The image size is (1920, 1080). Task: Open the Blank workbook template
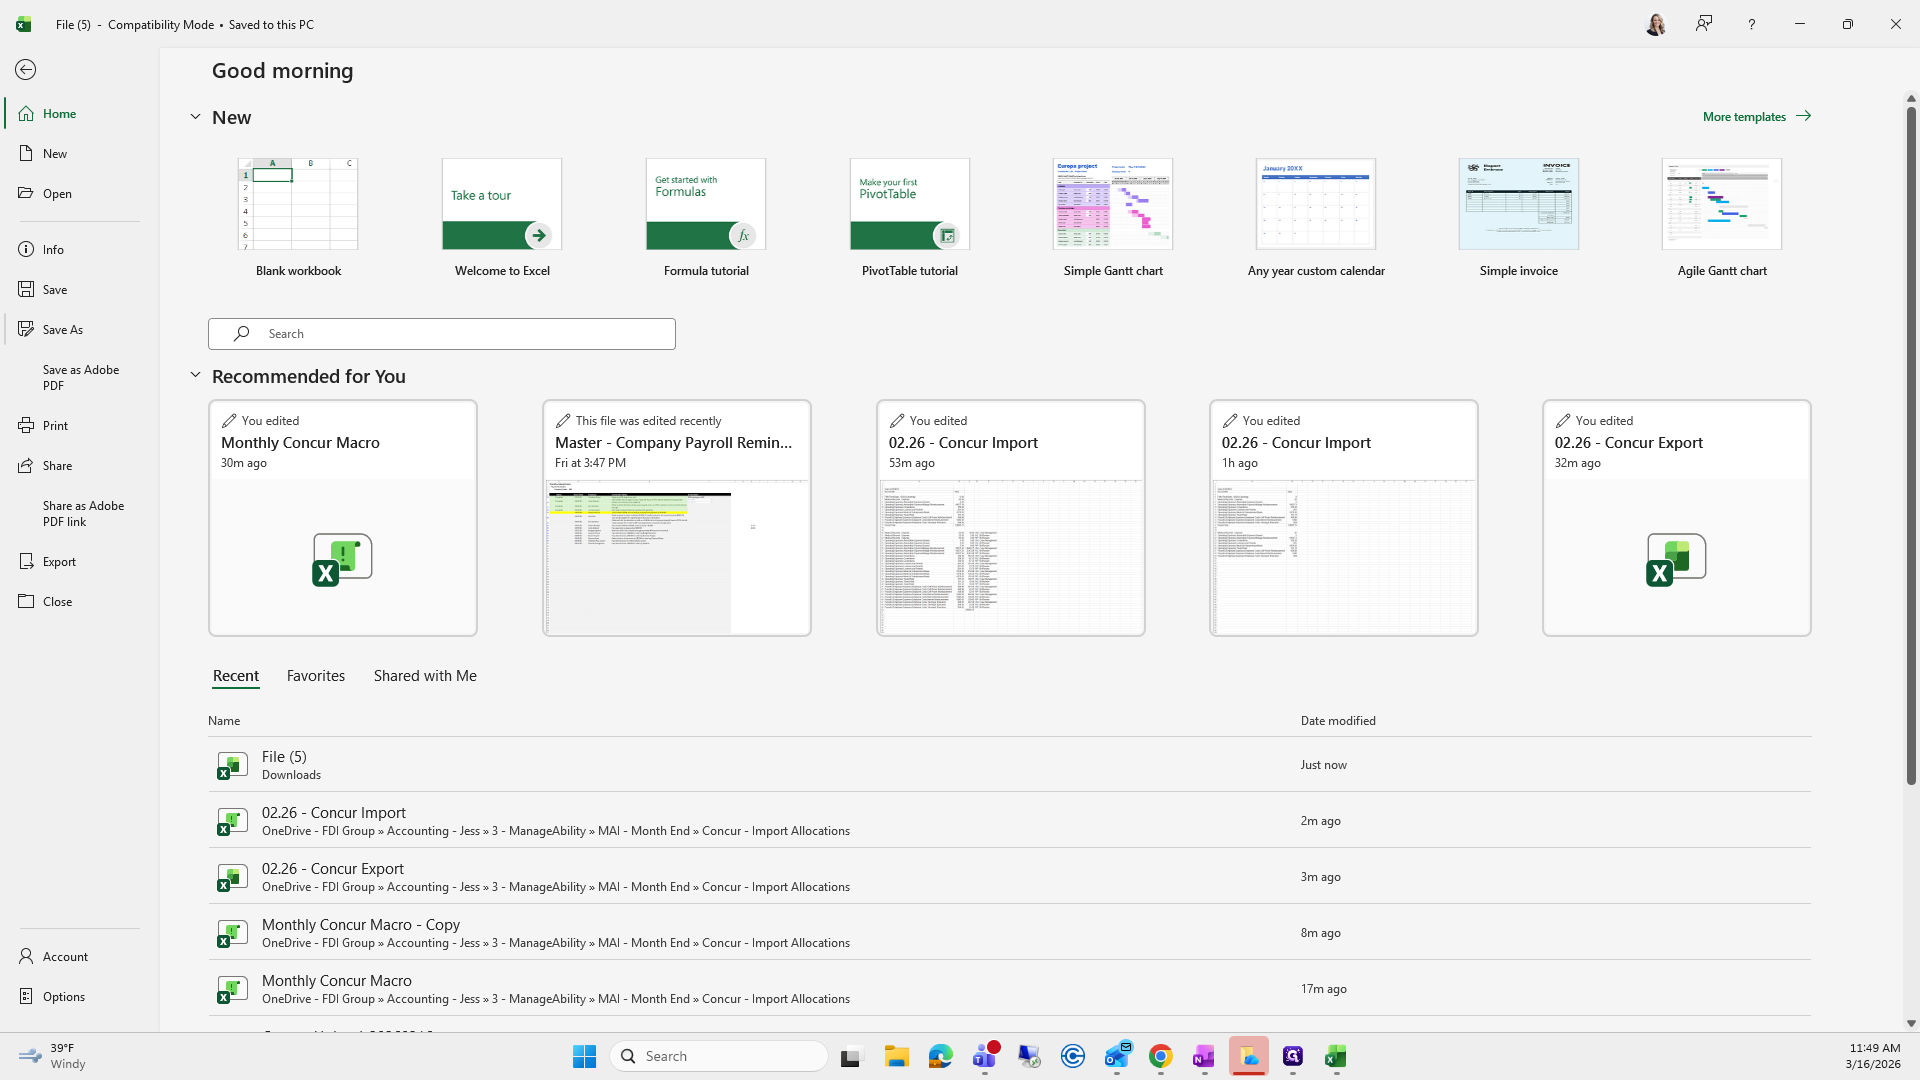(x=298, y=205)
